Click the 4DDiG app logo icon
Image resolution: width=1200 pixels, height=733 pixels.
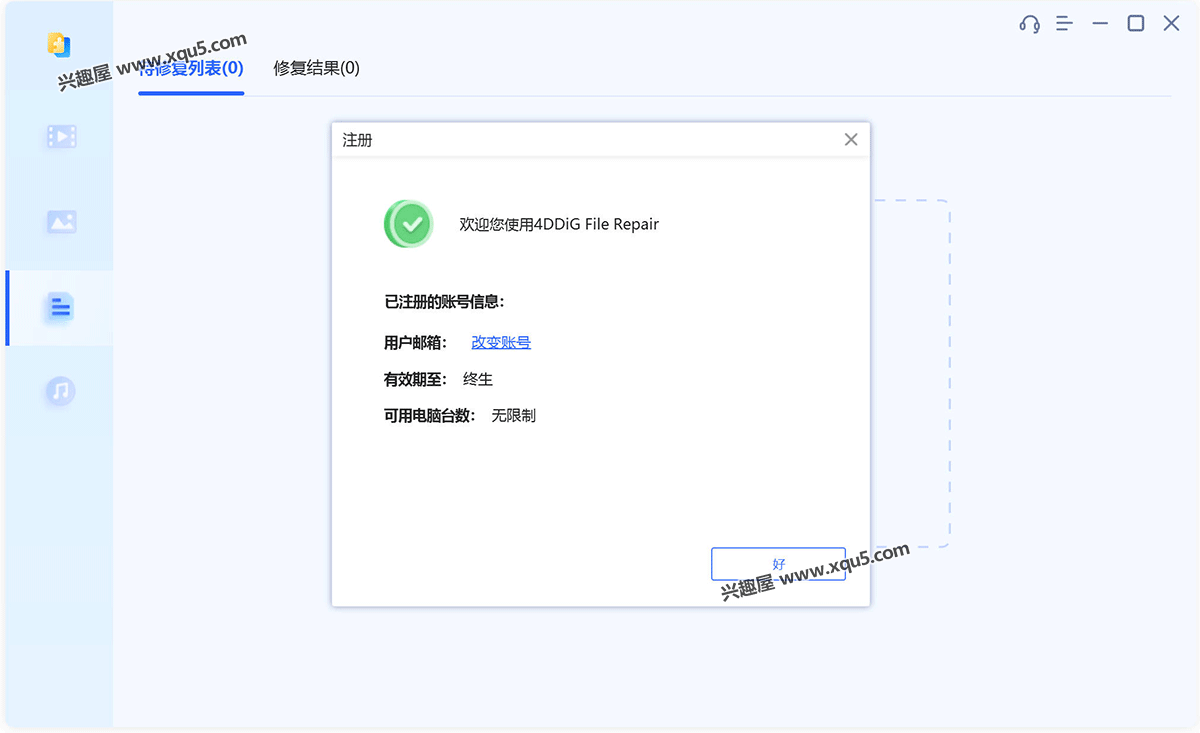(x=58, y=45)
